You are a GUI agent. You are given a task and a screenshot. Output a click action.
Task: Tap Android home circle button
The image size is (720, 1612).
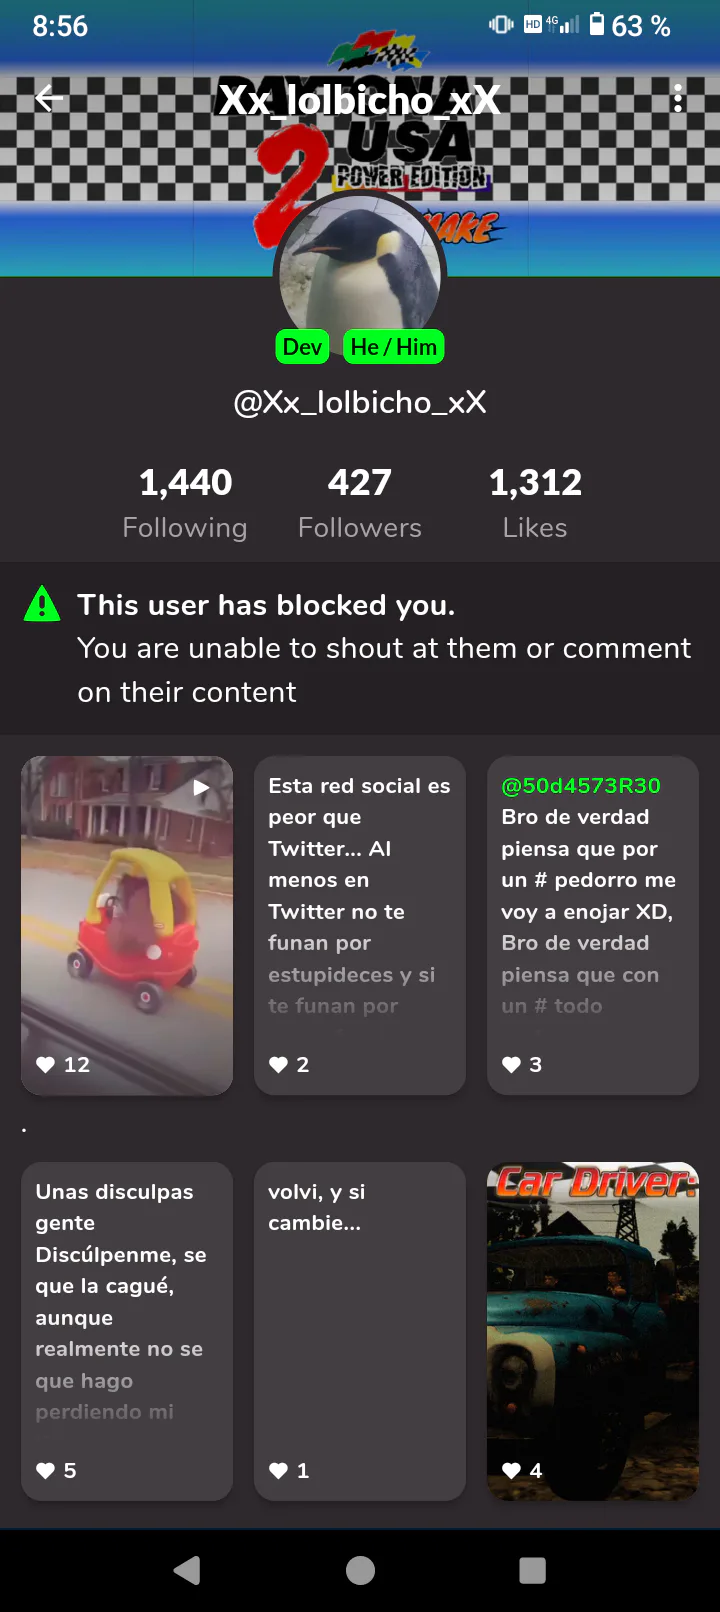tap(360, 1571)
